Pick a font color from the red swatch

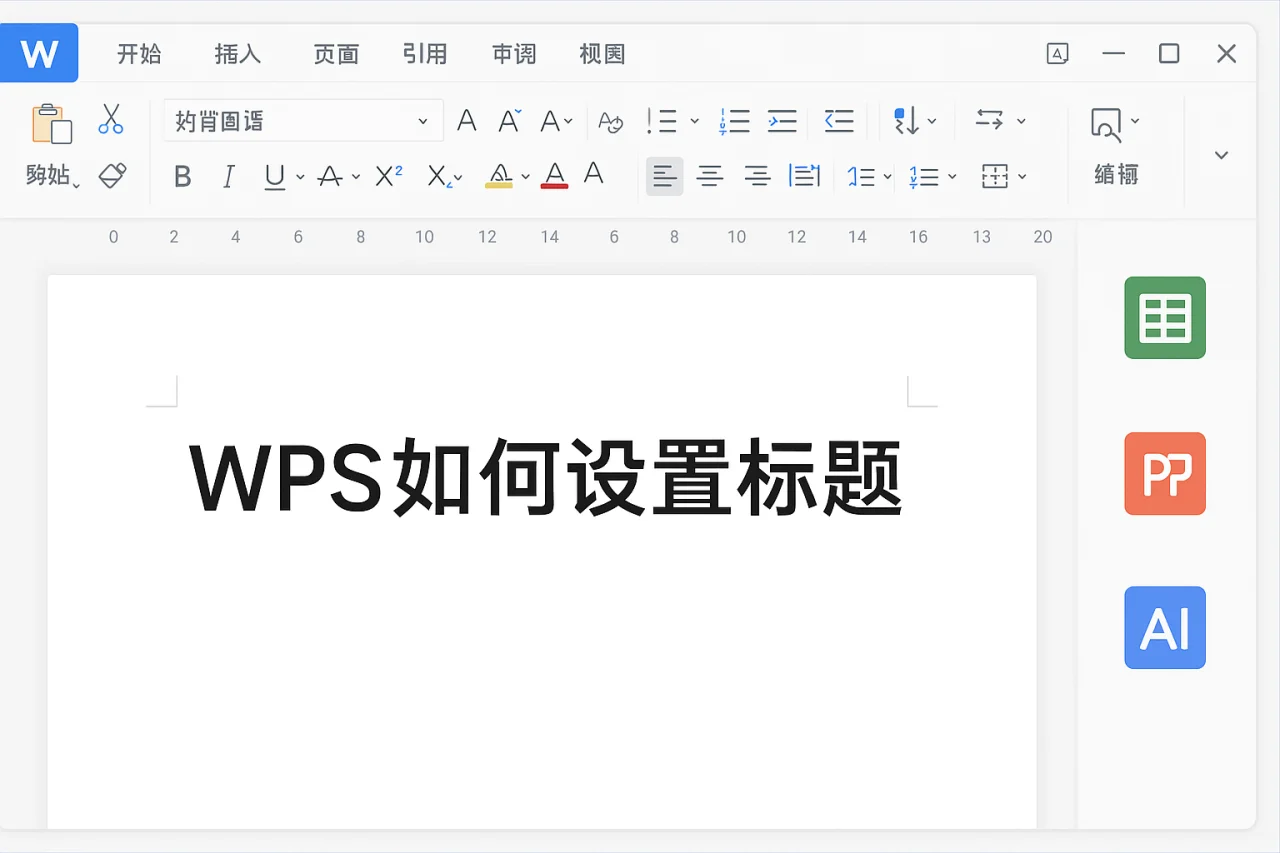point(553,176)
